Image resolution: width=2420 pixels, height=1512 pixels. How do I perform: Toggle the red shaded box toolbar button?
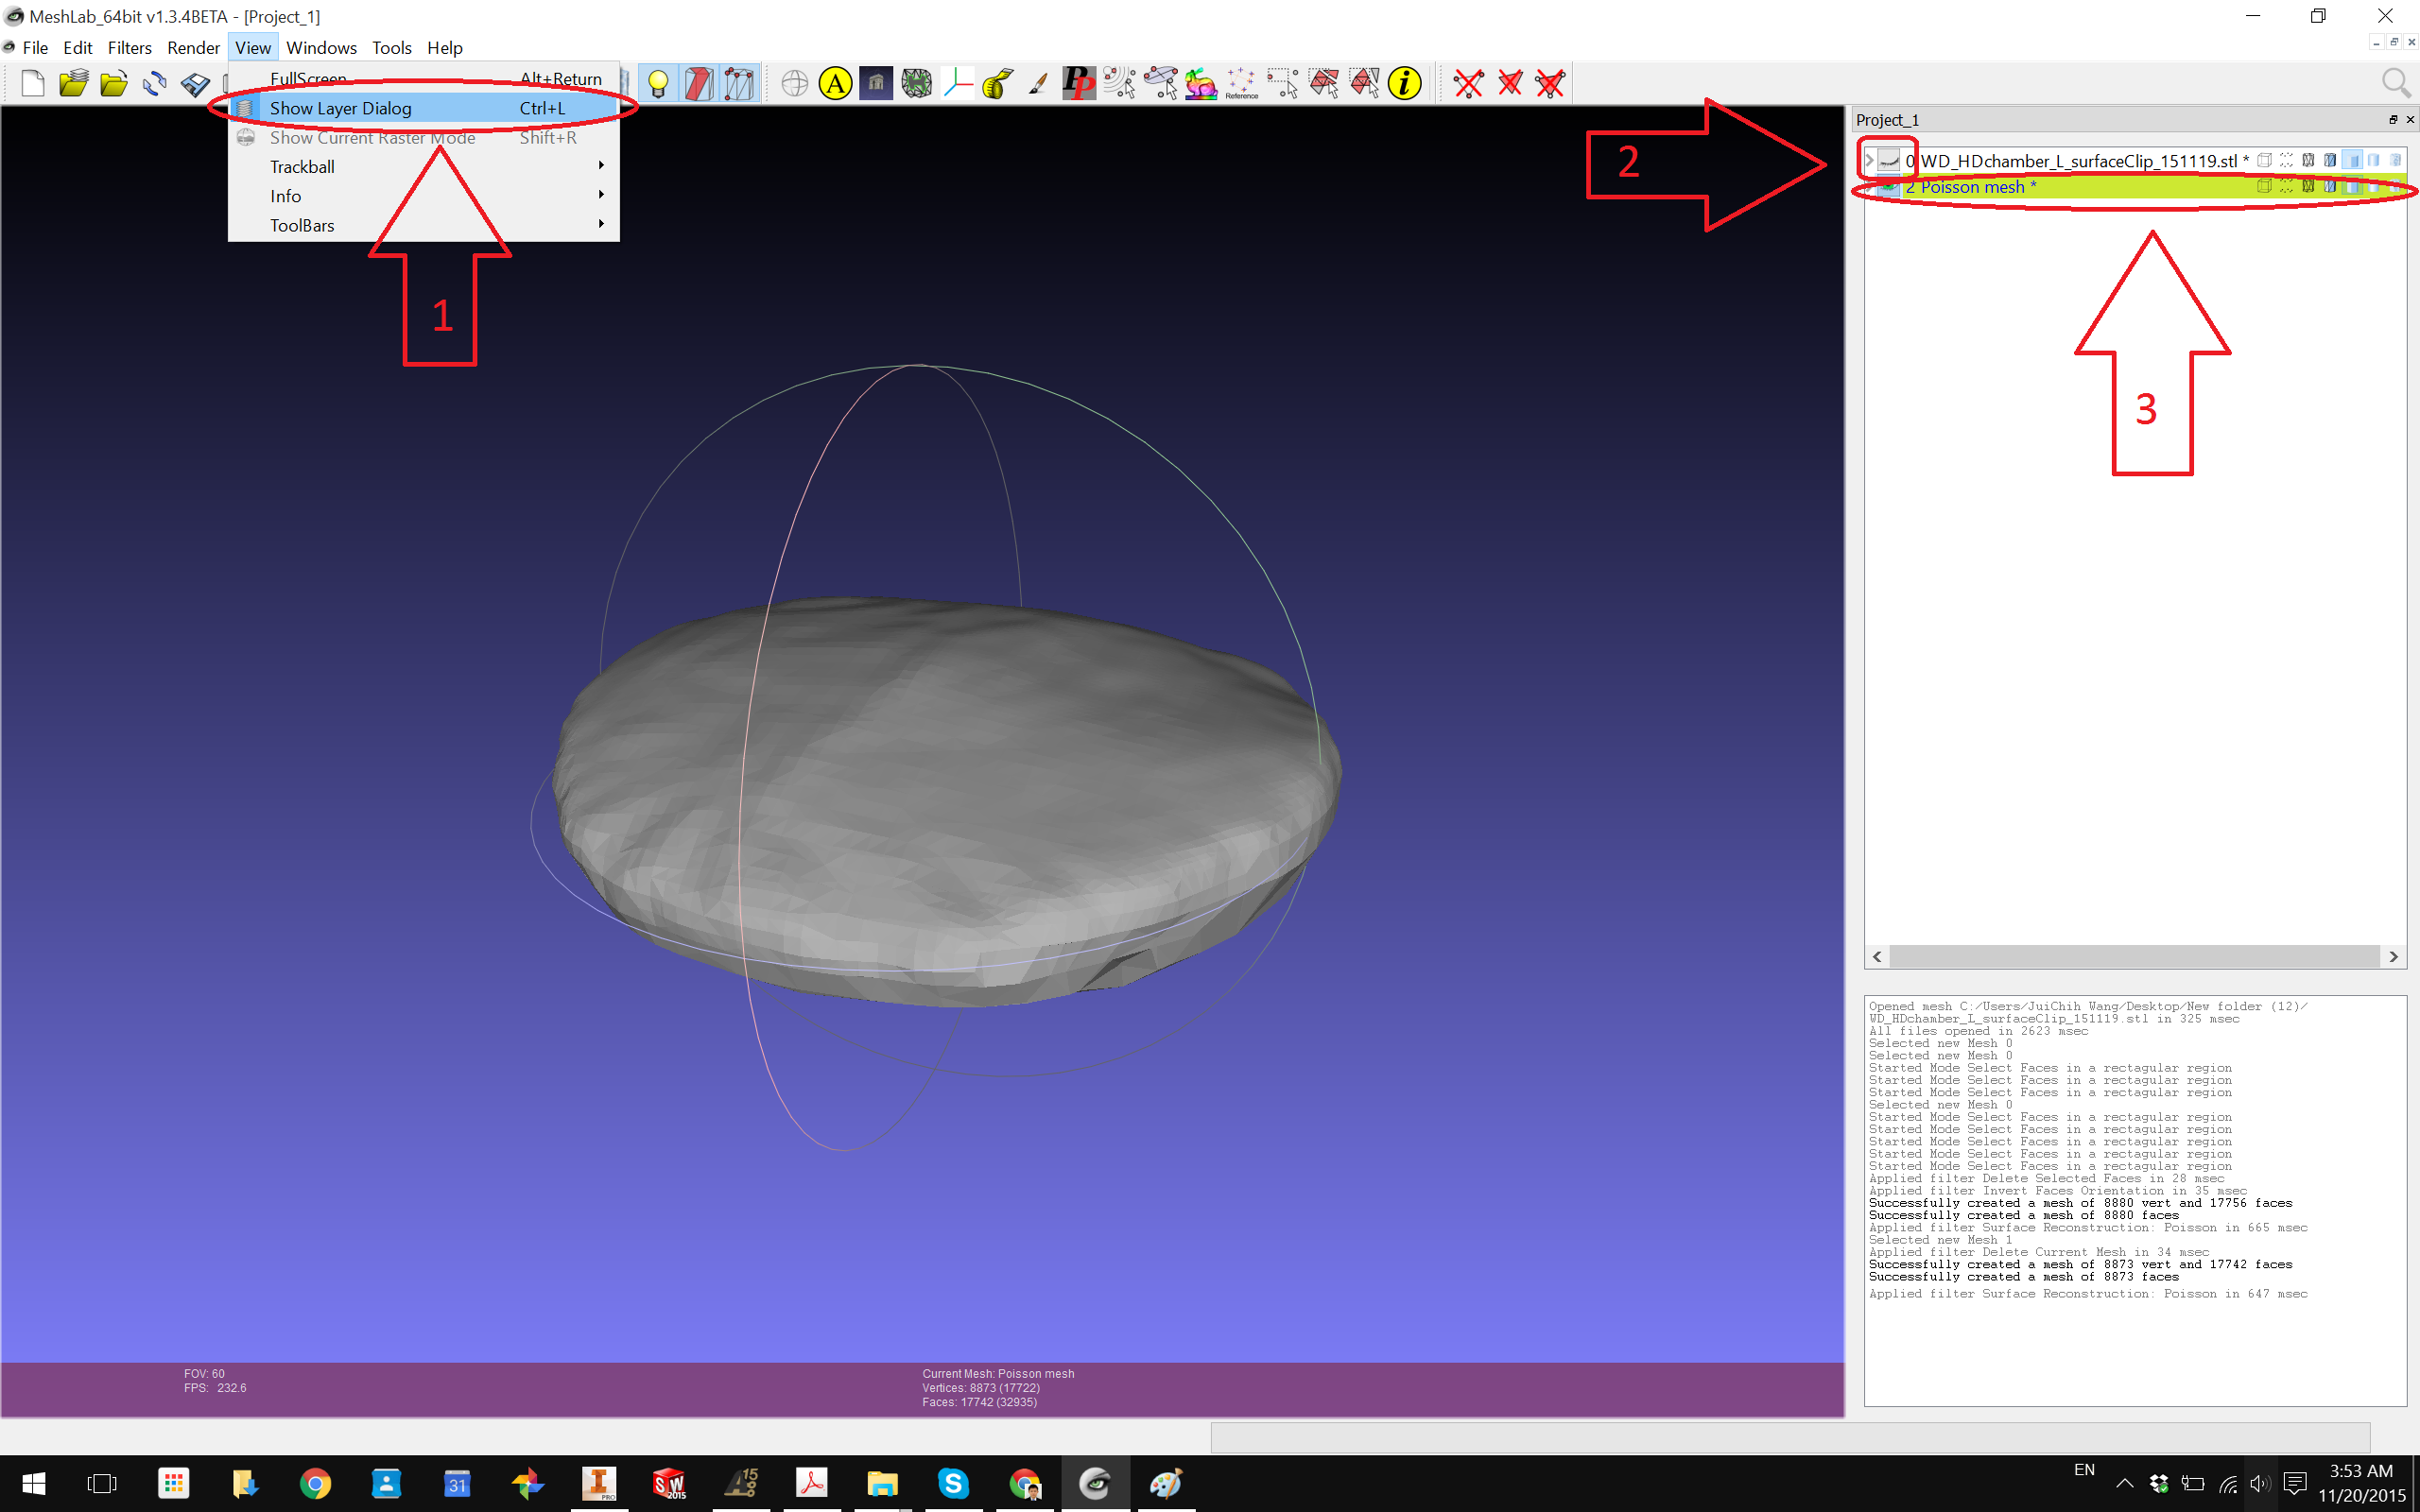(699, 84)
